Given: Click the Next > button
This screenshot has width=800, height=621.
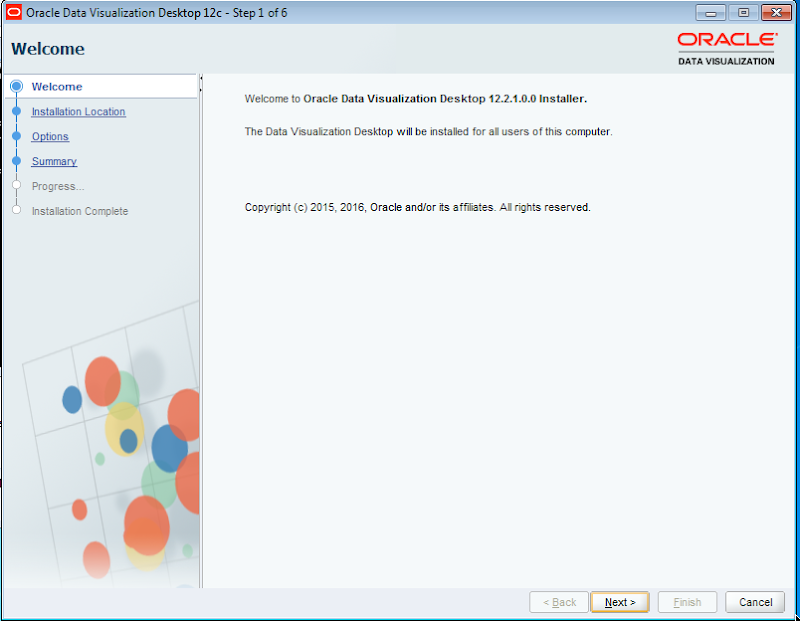Looking at the screenshot, I should pos(620,602).
